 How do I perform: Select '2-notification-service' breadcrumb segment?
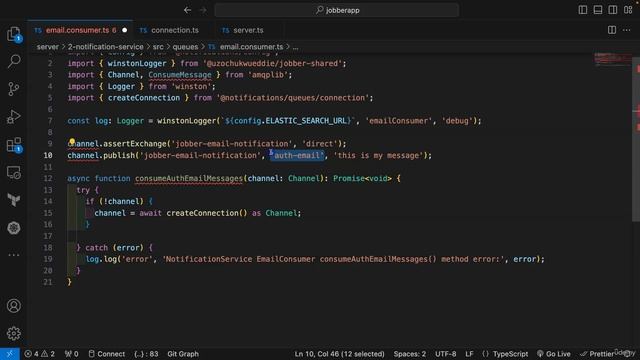[x=106, y=47]
